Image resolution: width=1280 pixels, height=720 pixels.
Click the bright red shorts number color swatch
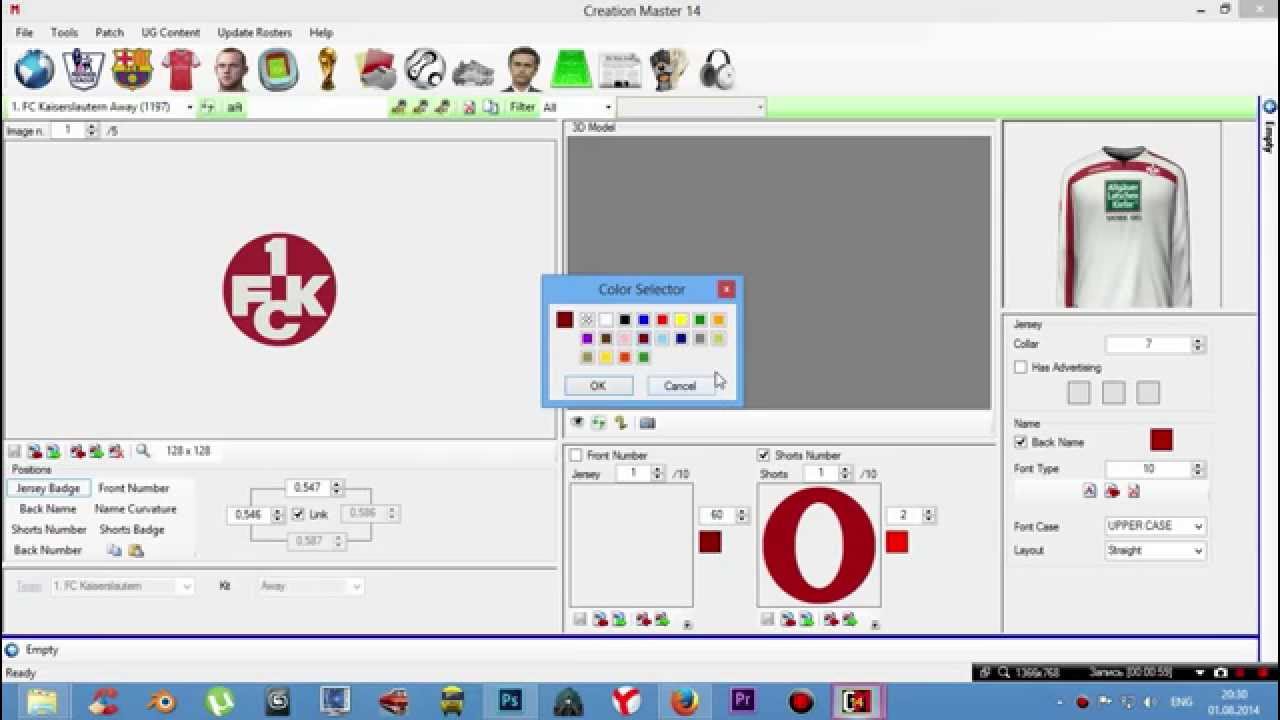pyautogui.click(x=897, y=542)
